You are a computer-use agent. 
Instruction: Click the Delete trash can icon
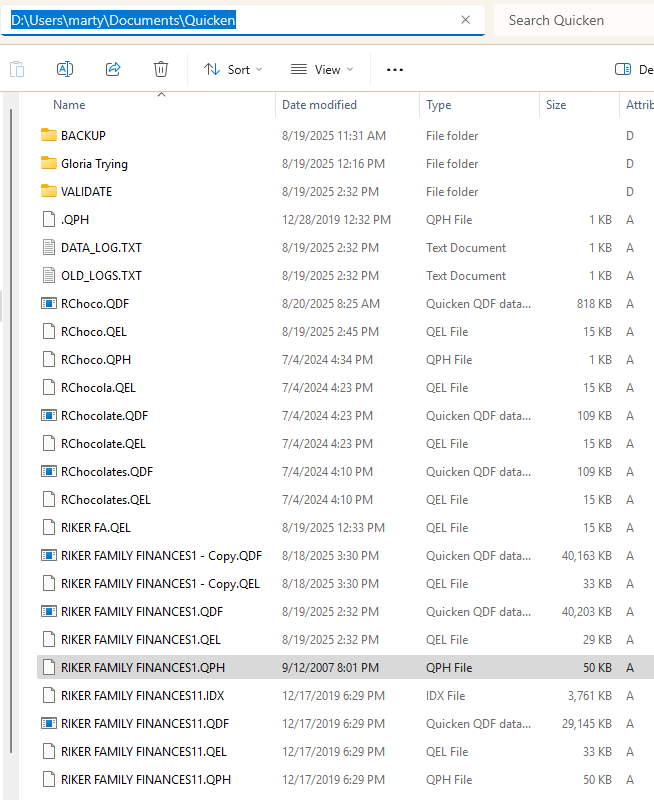161,69
